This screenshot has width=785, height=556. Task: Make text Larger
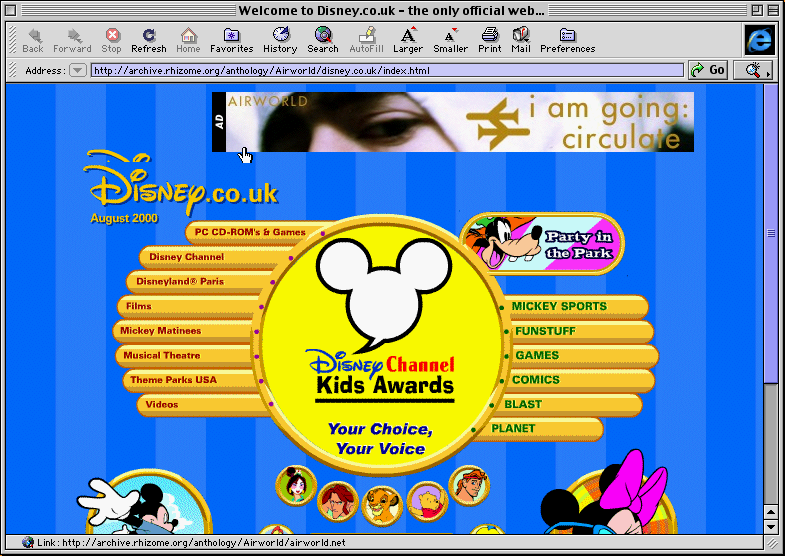point(408,40)
